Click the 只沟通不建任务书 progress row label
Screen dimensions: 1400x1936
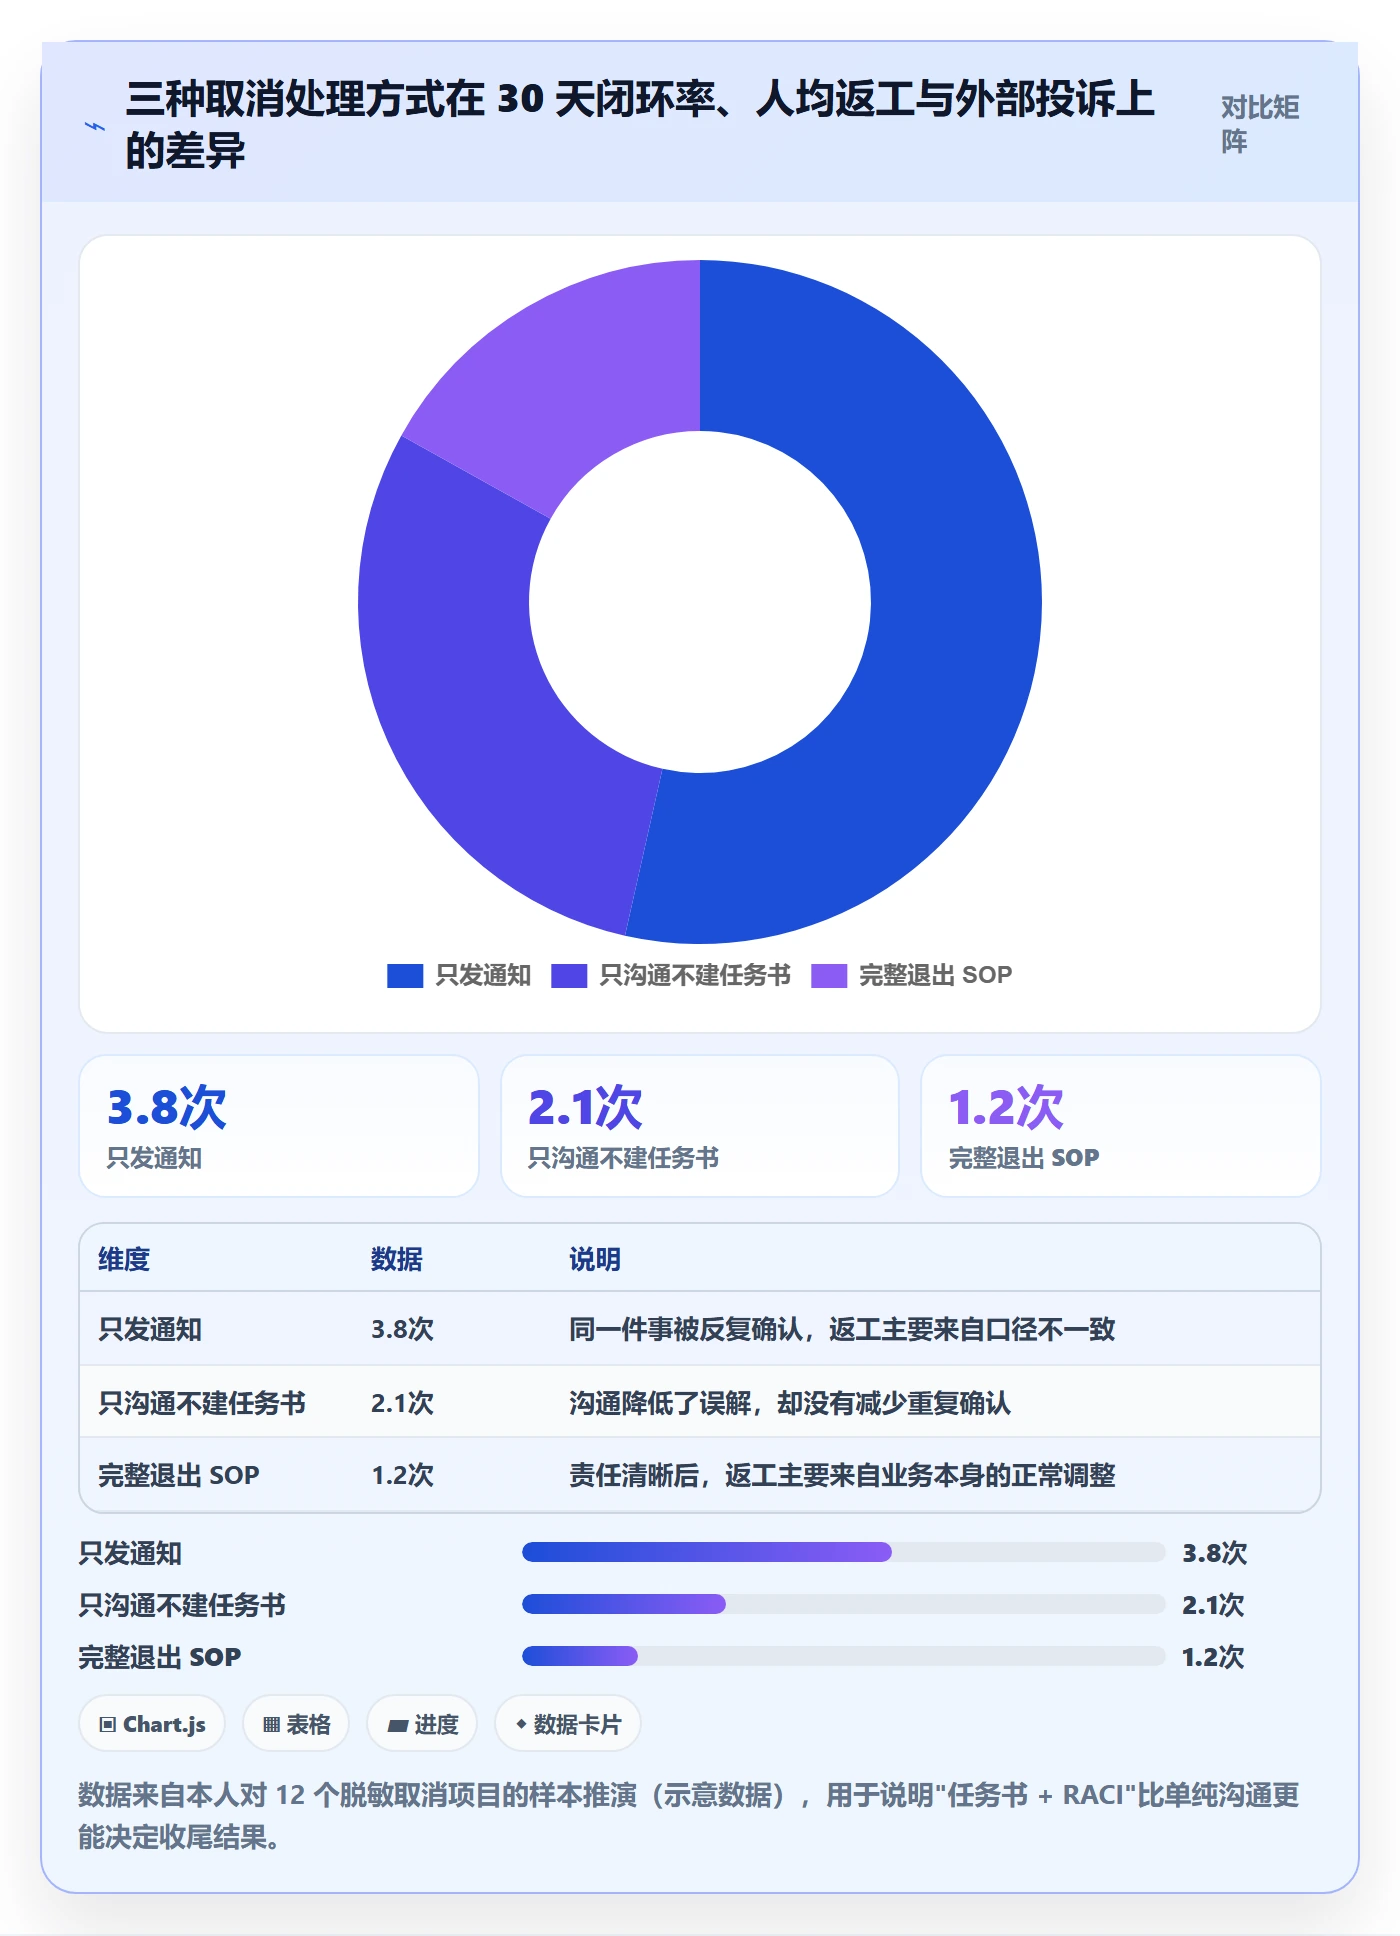coord(182,1605)
